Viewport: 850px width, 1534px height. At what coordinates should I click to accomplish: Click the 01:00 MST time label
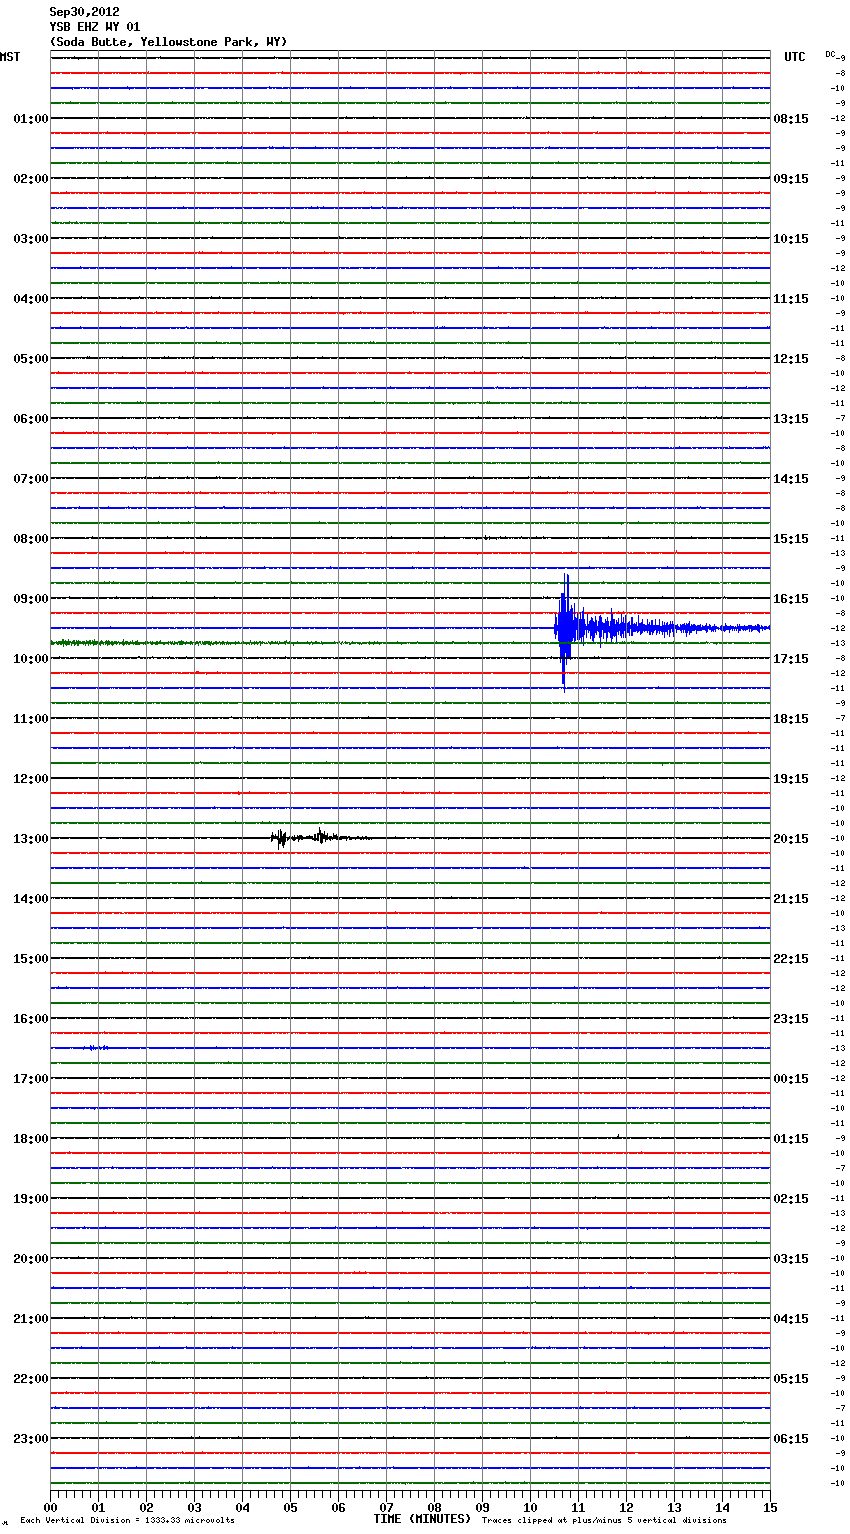[x=30, y=119]
